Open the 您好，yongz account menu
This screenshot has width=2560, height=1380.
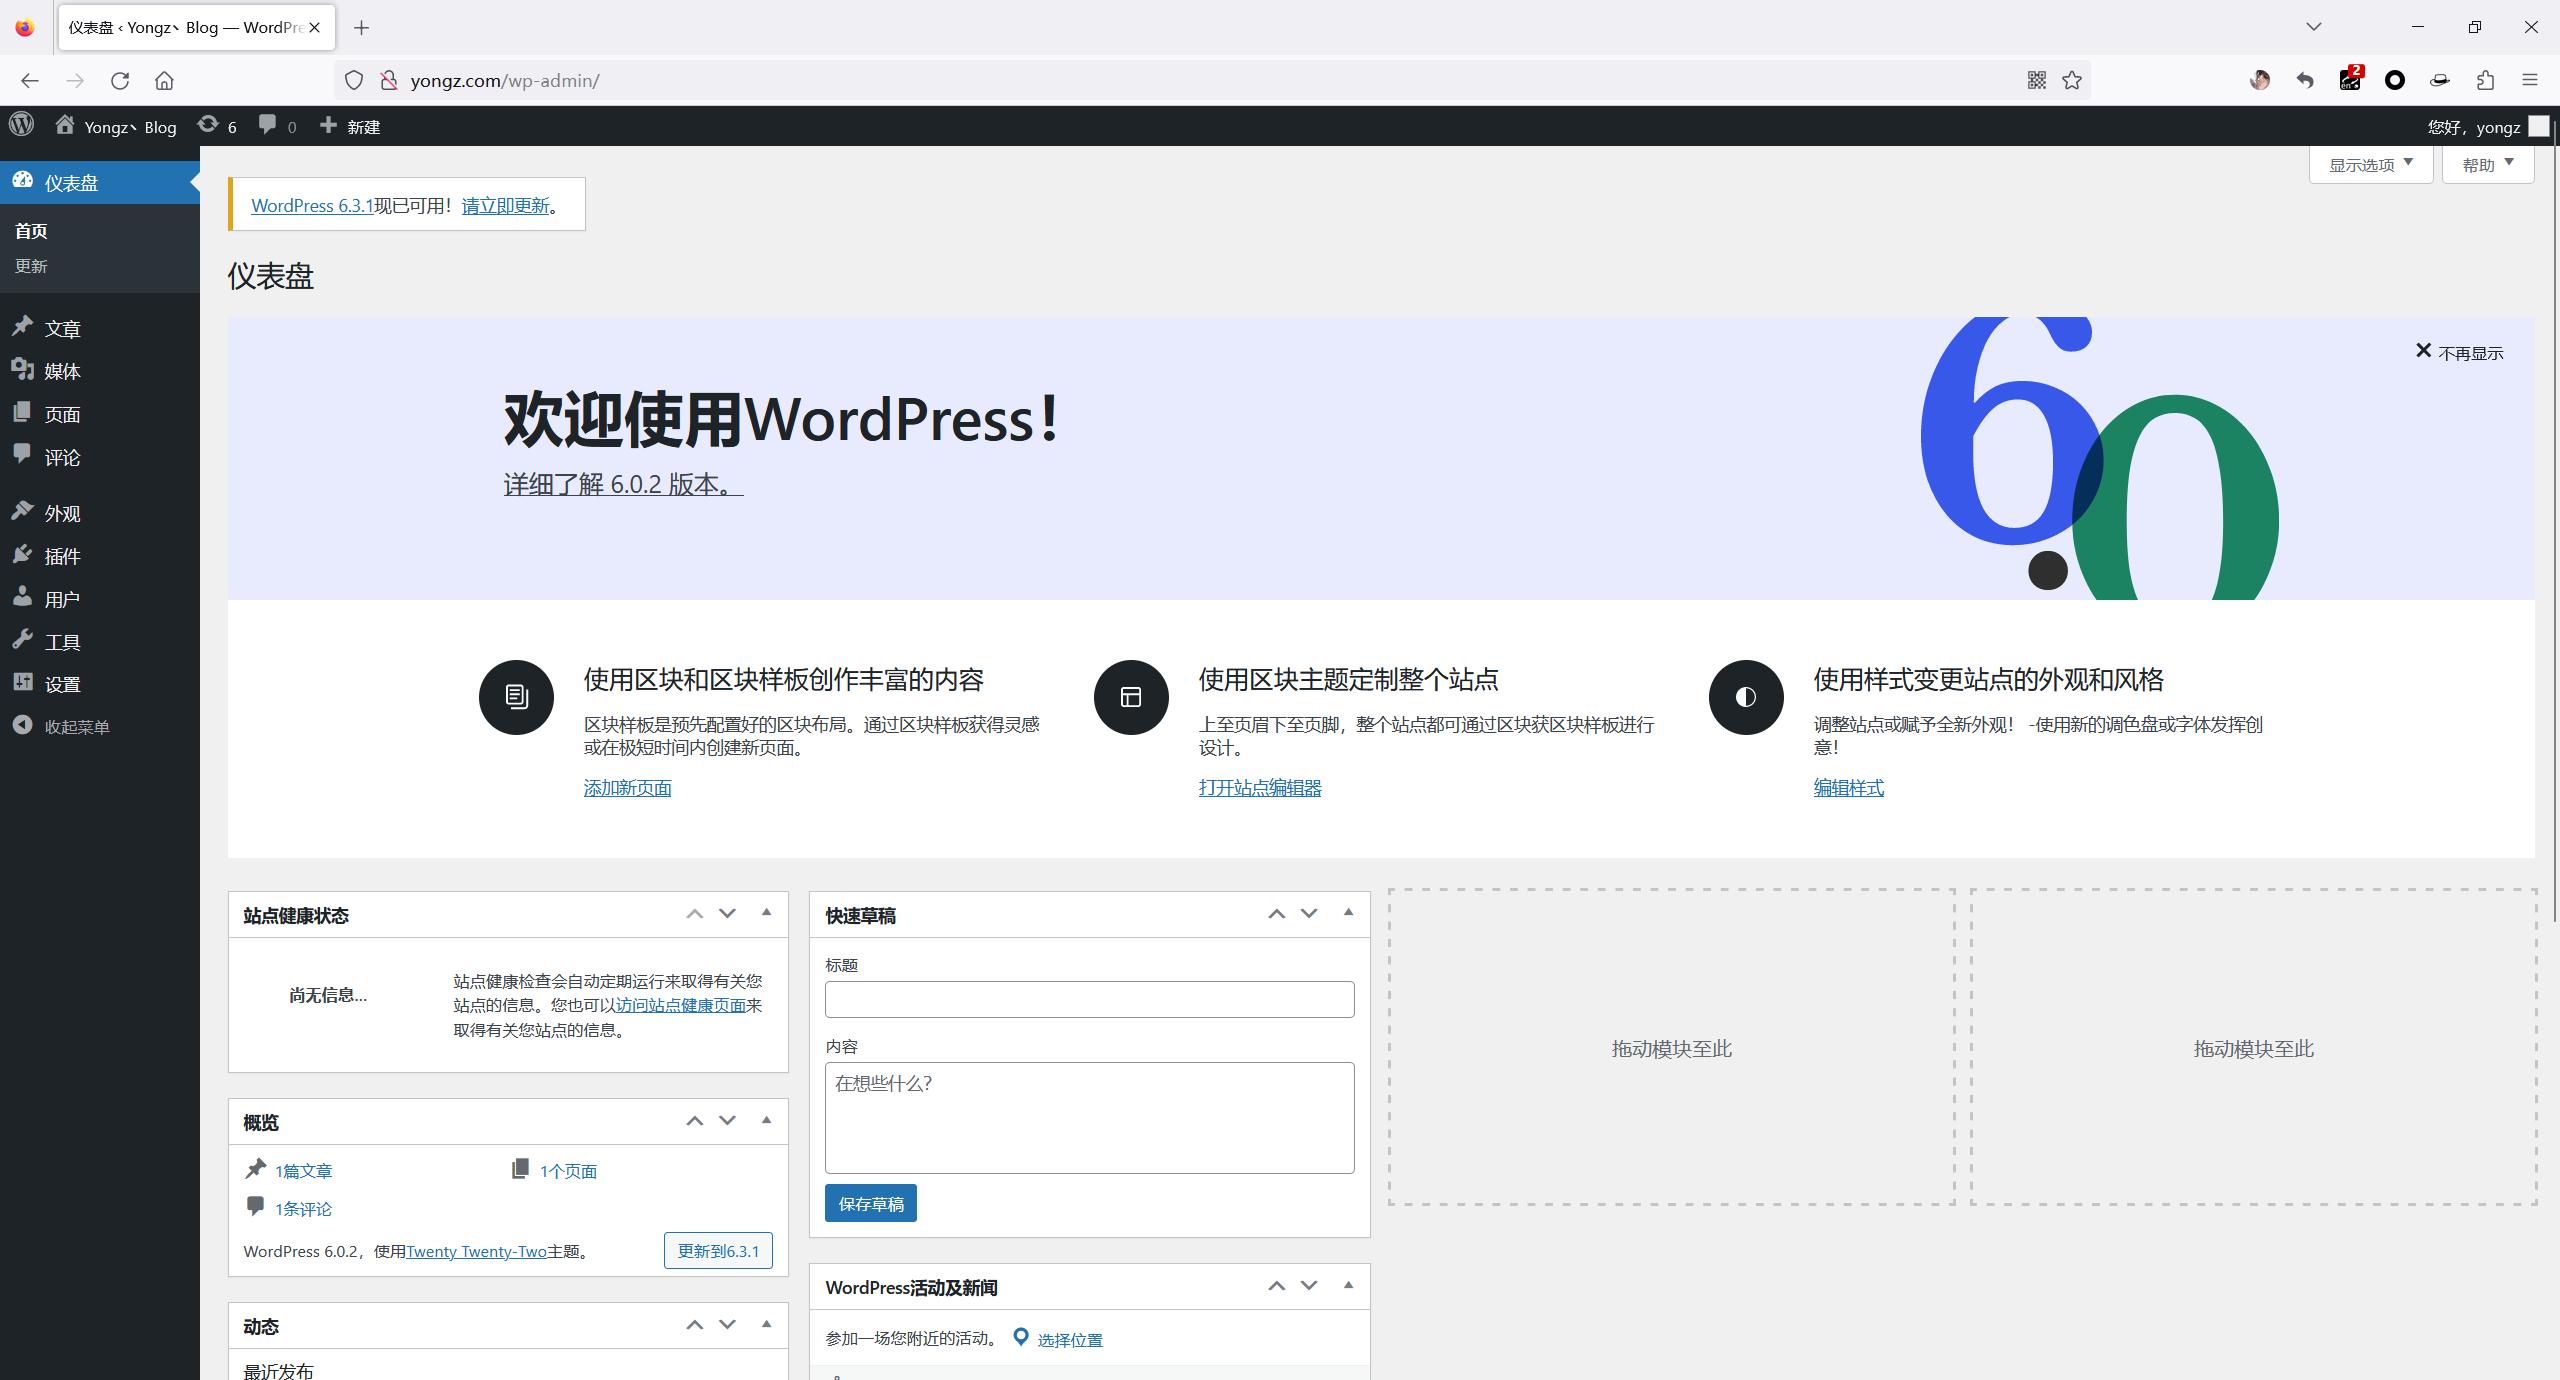coord(2488,126)
